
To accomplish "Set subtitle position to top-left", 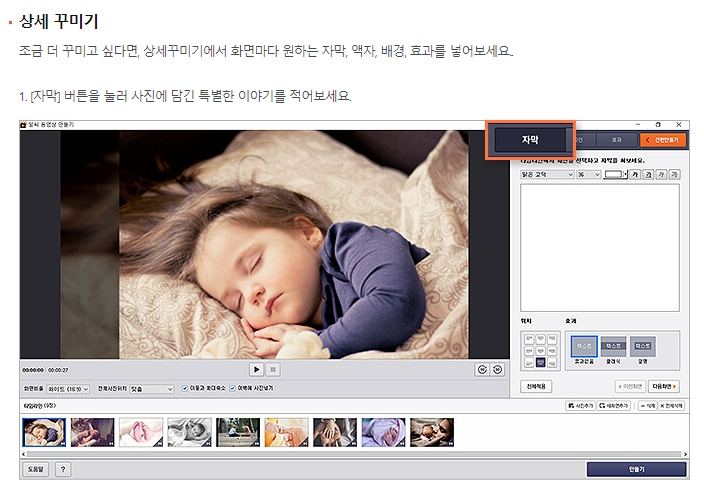I will [529, 339].
